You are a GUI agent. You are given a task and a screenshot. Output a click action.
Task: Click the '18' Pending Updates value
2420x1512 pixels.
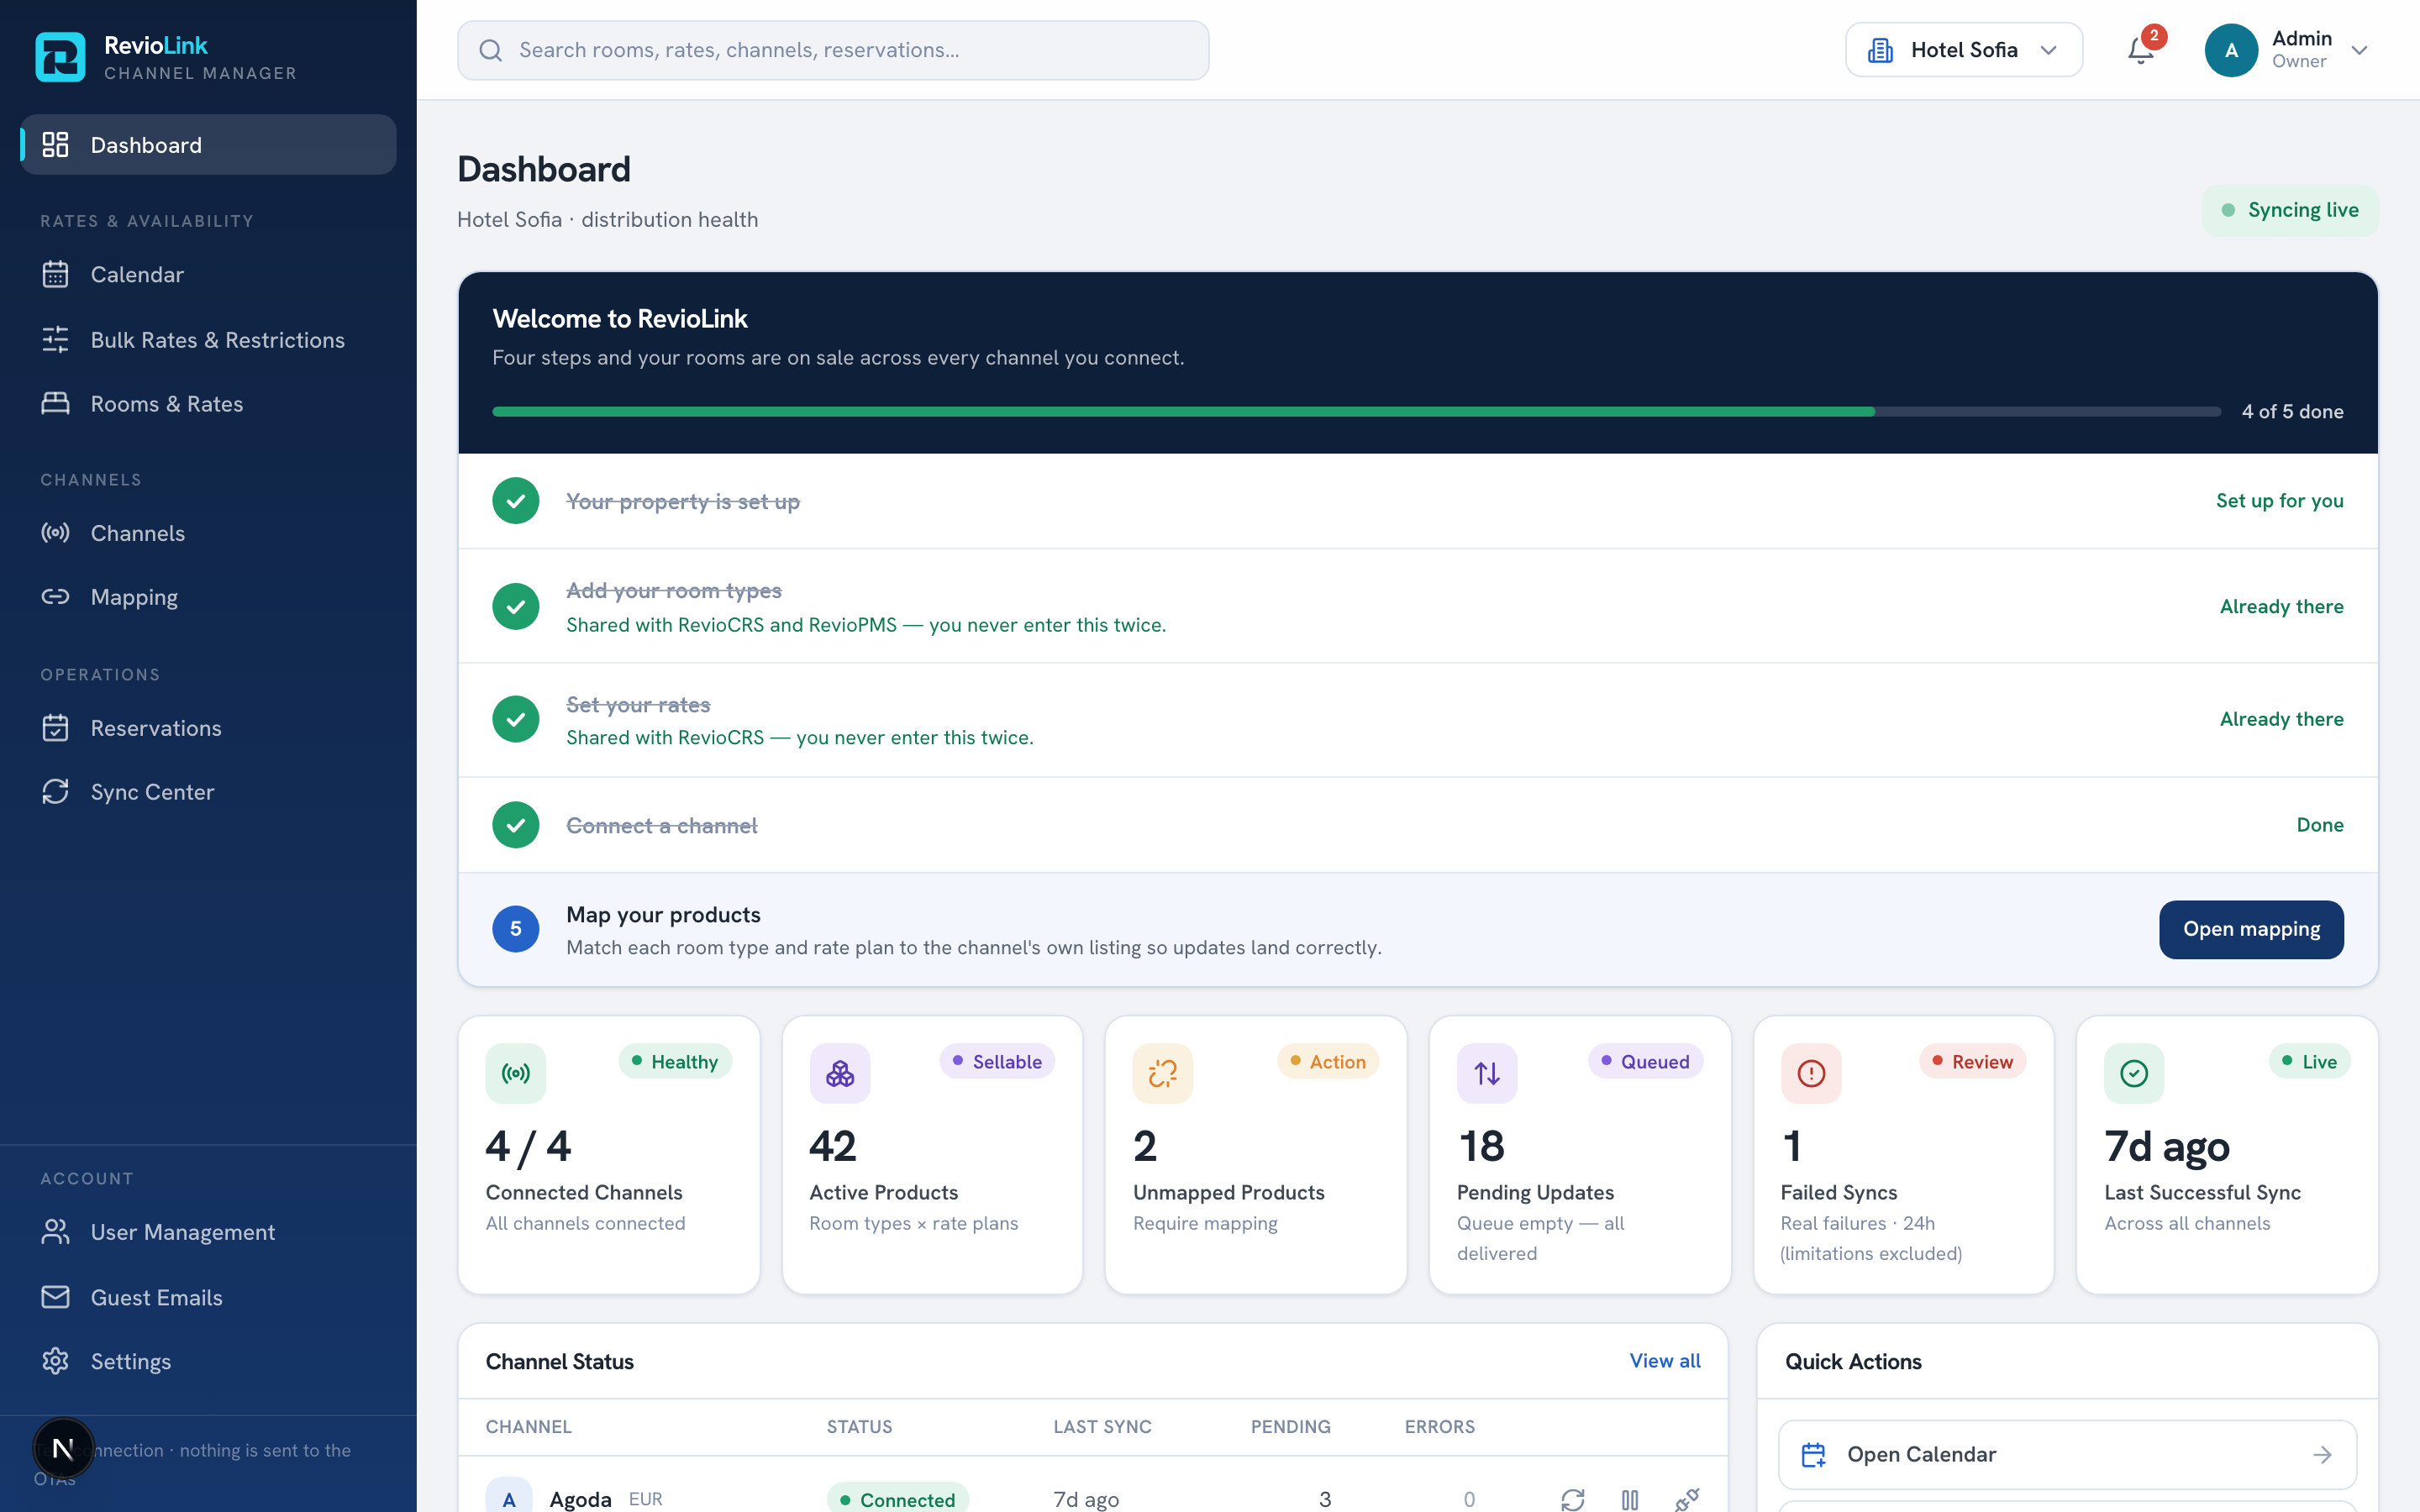click(1480, 1146)
